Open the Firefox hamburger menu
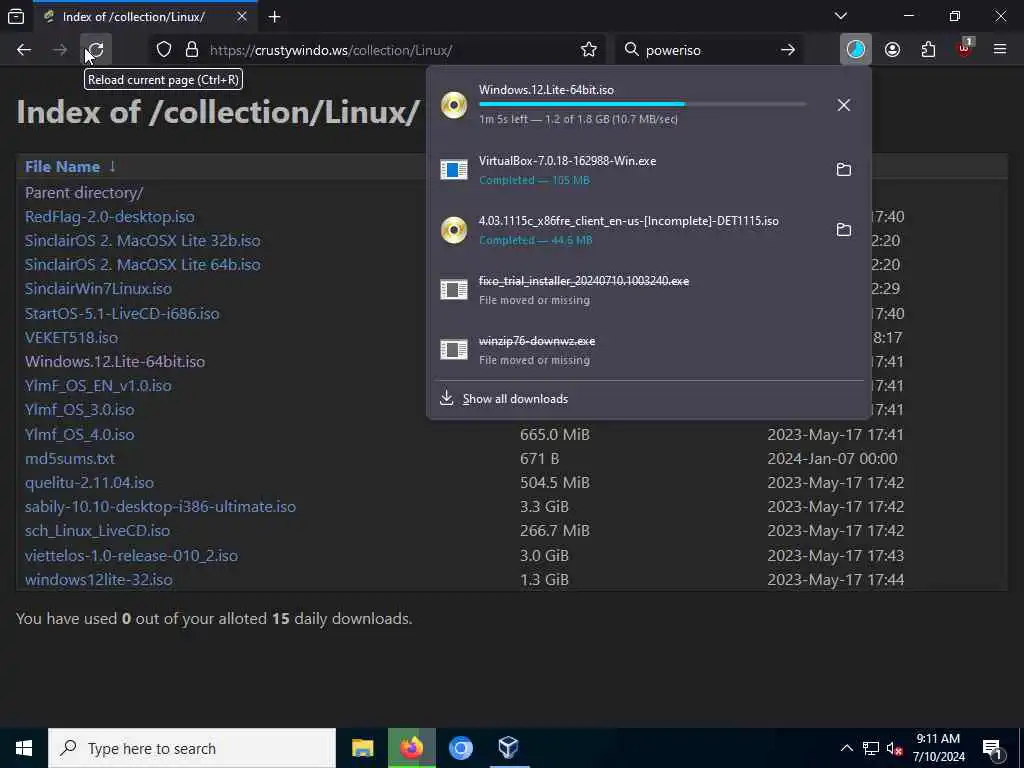The image size is (1024, 768). pyautogui.click(x=999, y=50)
